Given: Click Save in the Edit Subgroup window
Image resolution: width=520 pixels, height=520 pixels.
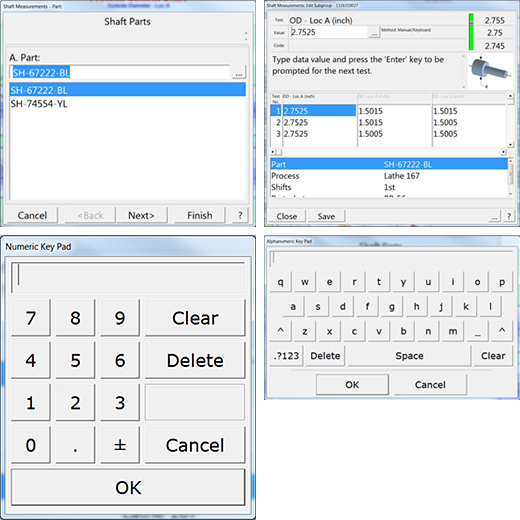Looking at the screenshot, I should click(326, 216).
